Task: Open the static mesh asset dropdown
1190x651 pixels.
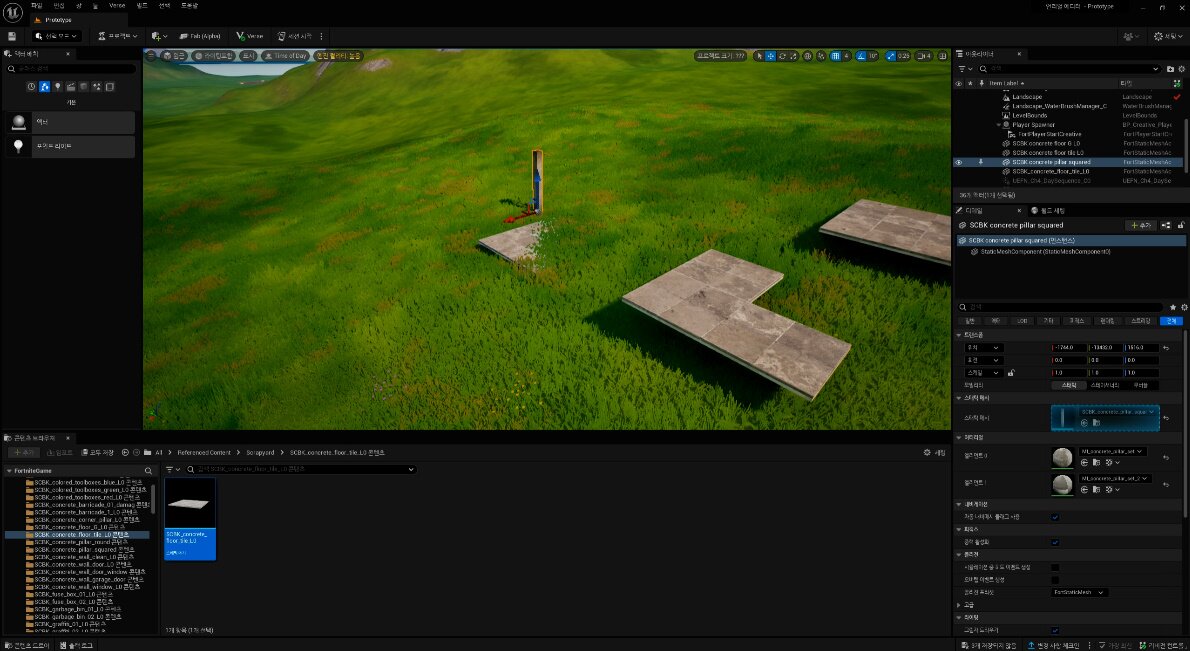Action: pos(1153,412)
